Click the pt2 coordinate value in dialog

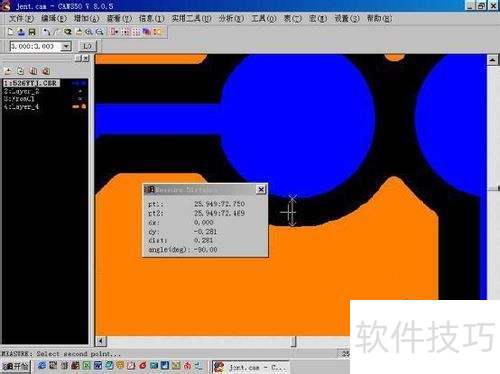point(219,213)
